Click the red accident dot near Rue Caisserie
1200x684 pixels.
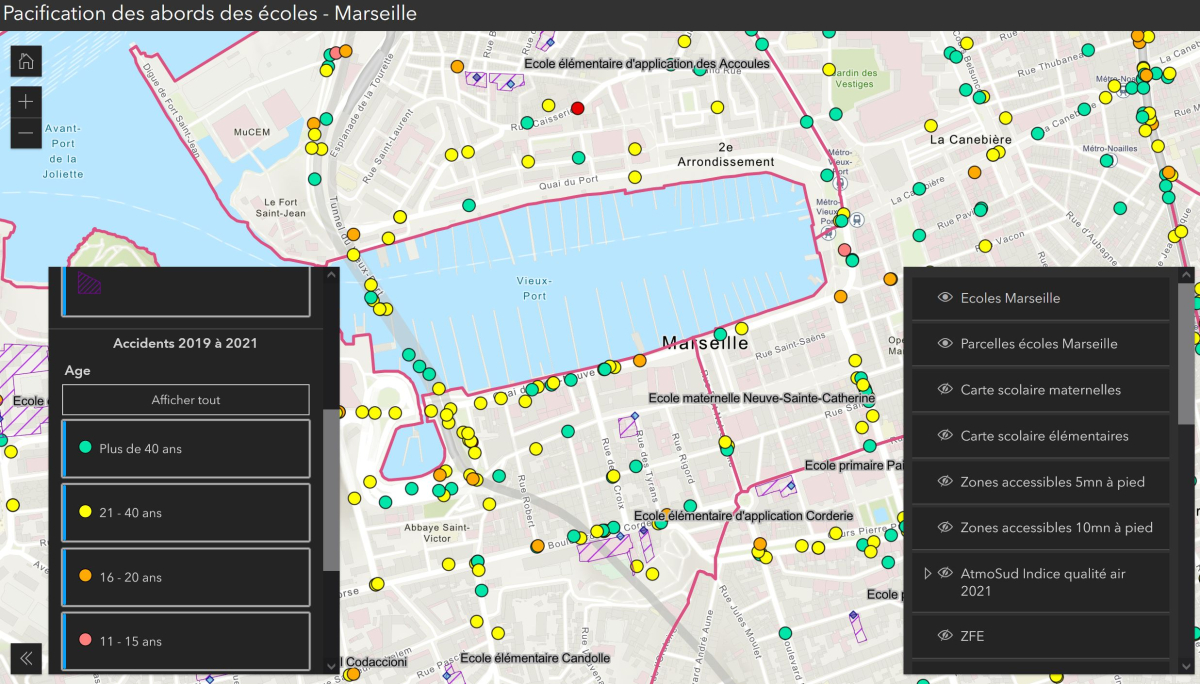577,108
